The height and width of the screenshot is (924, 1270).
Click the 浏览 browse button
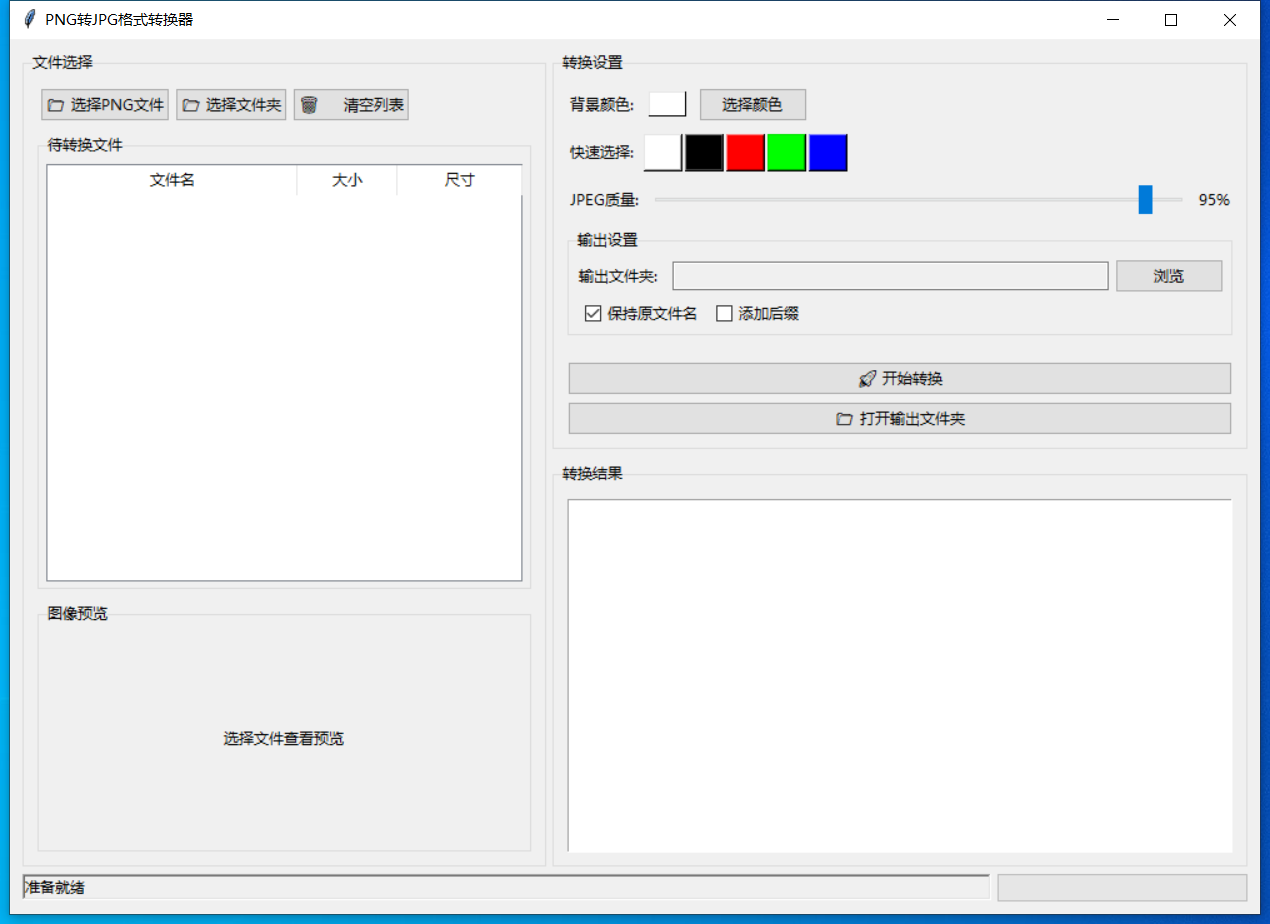pos(1169,276)
